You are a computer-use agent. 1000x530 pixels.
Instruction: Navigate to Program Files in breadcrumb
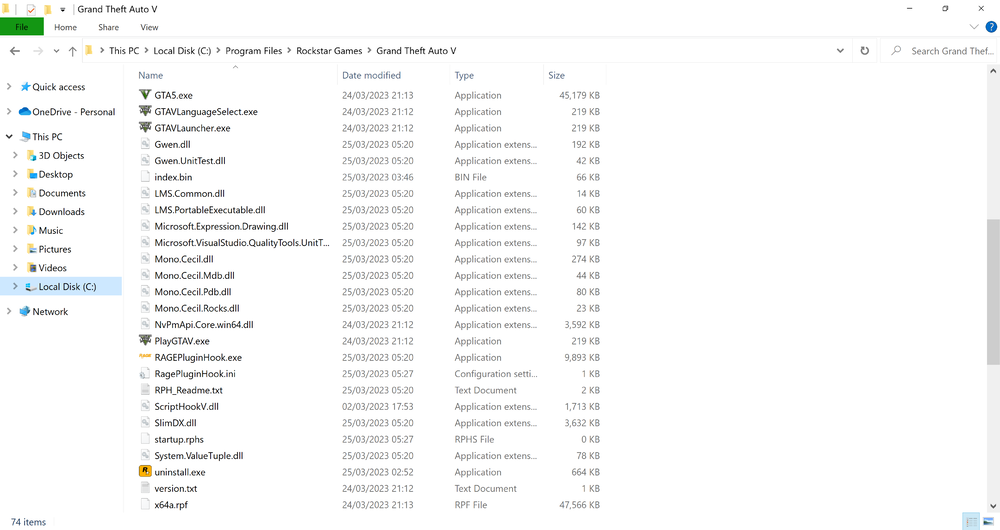coord(253,51)
